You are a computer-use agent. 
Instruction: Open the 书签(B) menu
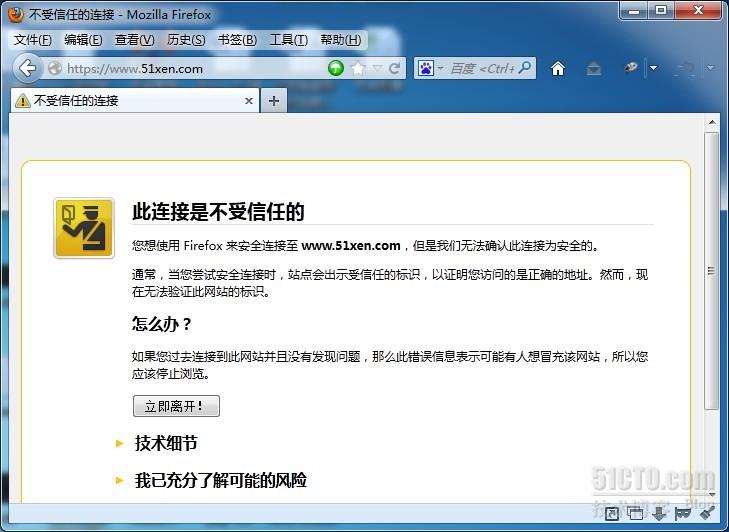click(237, 40)
